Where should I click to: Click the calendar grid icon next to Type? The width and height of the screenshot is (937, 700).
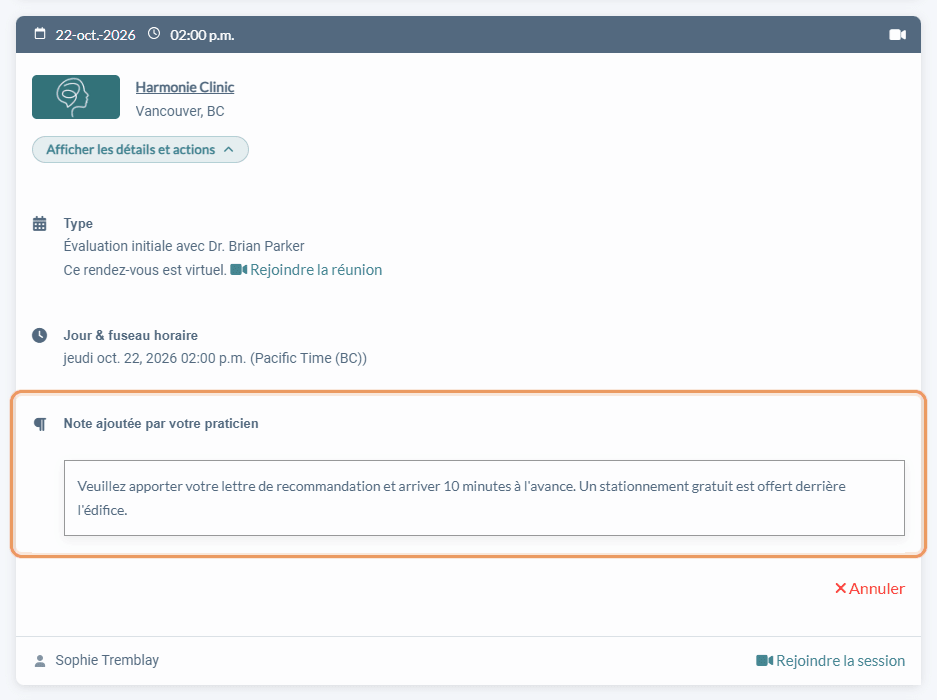(39, 224)
